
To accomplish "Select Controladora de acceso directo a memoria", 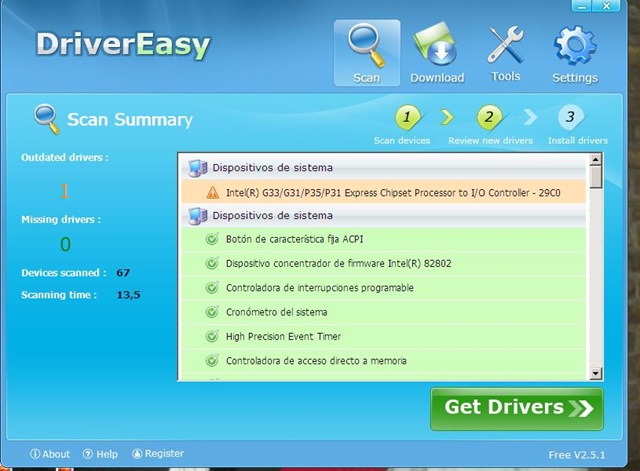I will [384, 361].
